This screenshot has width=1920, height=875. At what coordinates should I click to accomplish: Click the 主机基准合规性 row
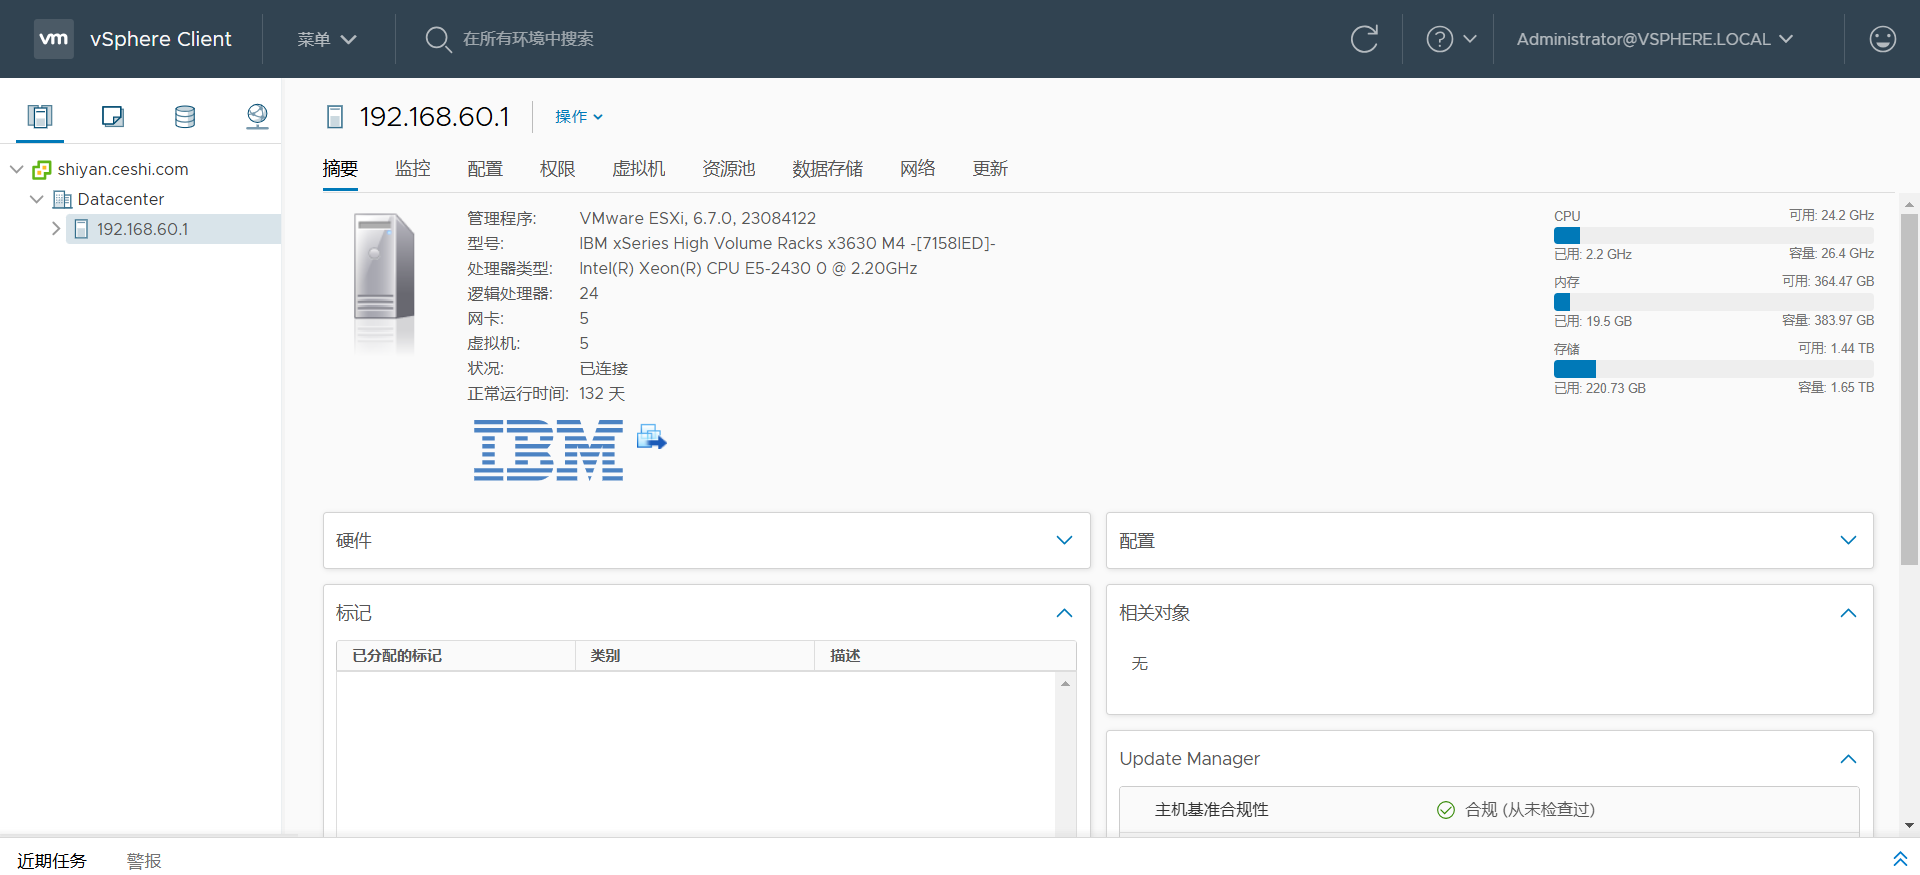pos(1489,810)
